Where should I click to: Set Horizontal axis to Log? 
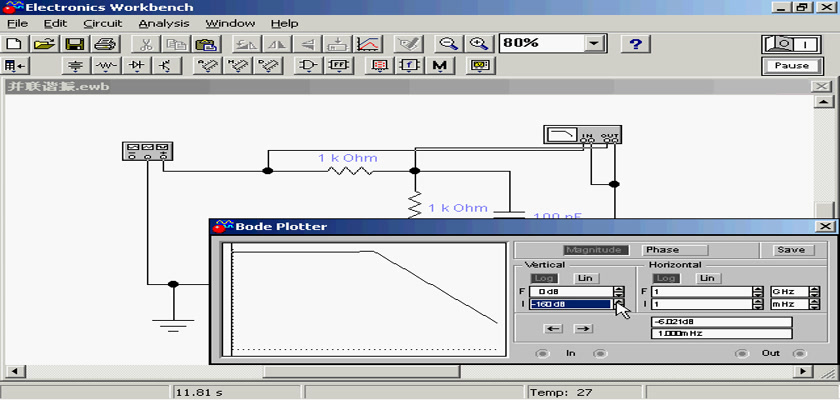[x=666, y=278]
